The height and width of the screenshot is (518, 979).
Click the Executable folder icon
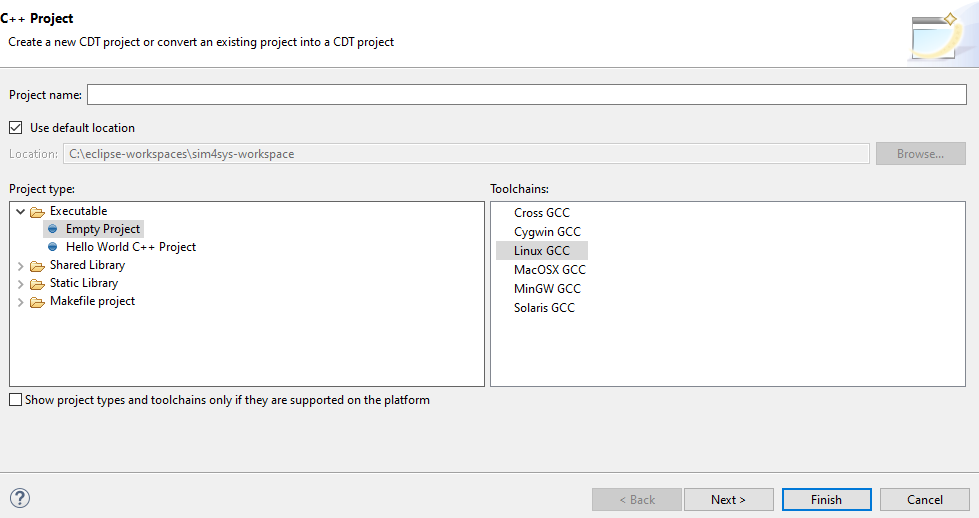pos(37,212)
